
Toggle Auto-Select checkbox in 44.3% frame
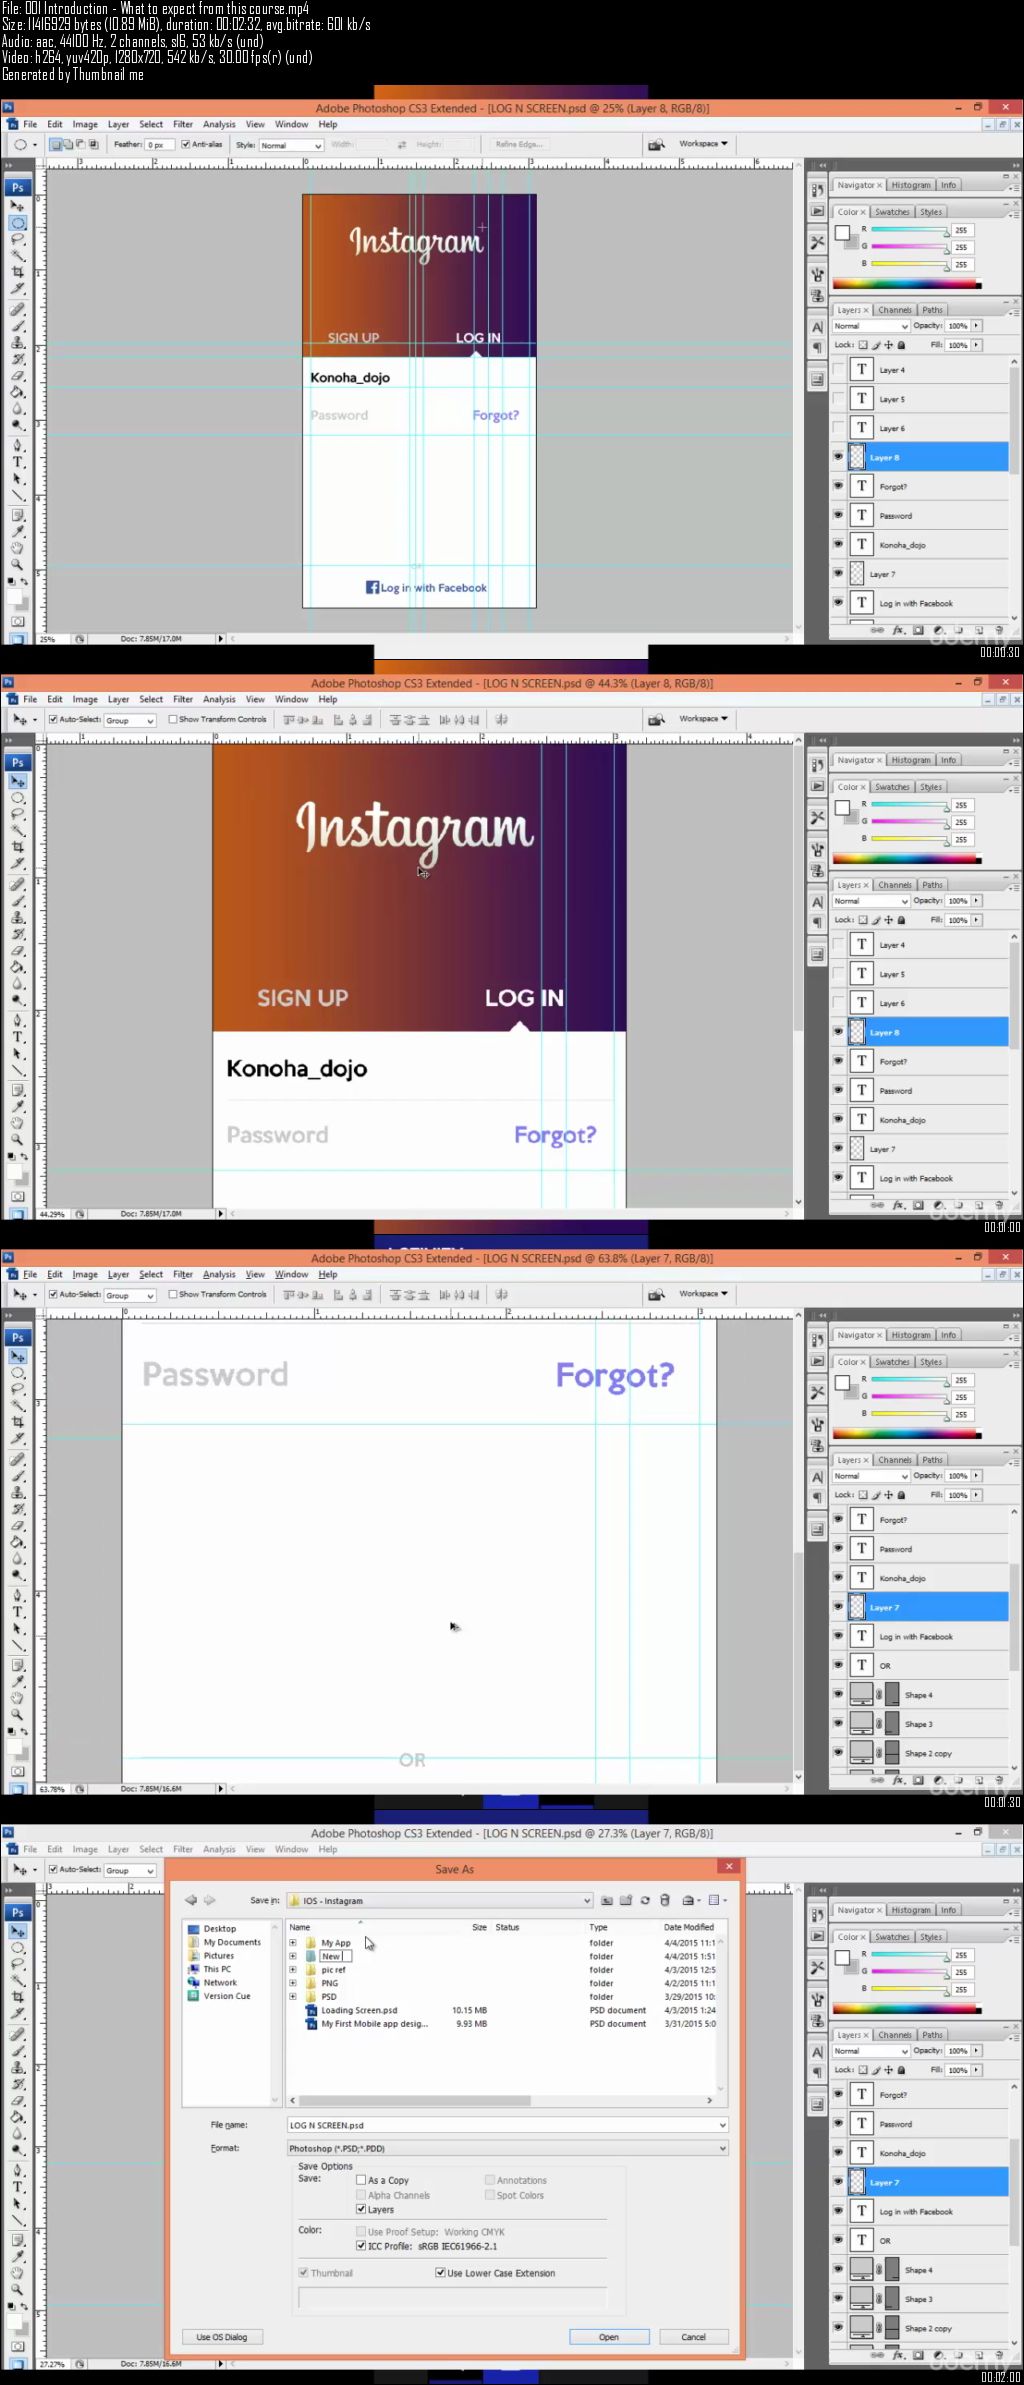coord(53,719)
